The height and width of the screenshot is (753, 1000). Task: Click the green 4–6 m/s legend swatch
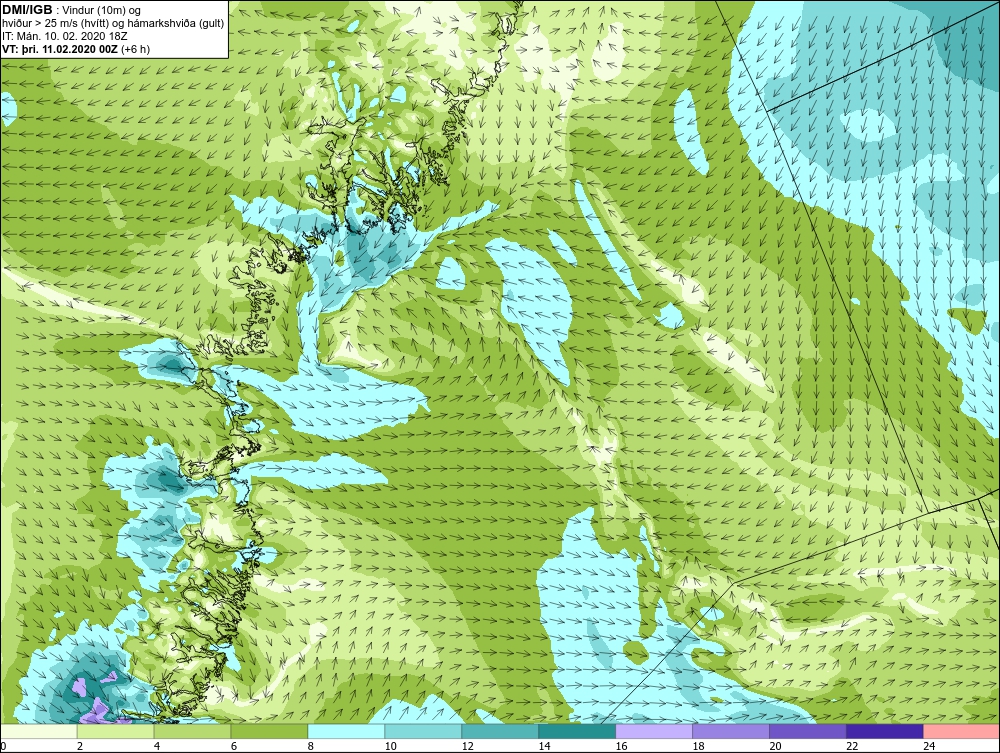[x=193, y=731]
